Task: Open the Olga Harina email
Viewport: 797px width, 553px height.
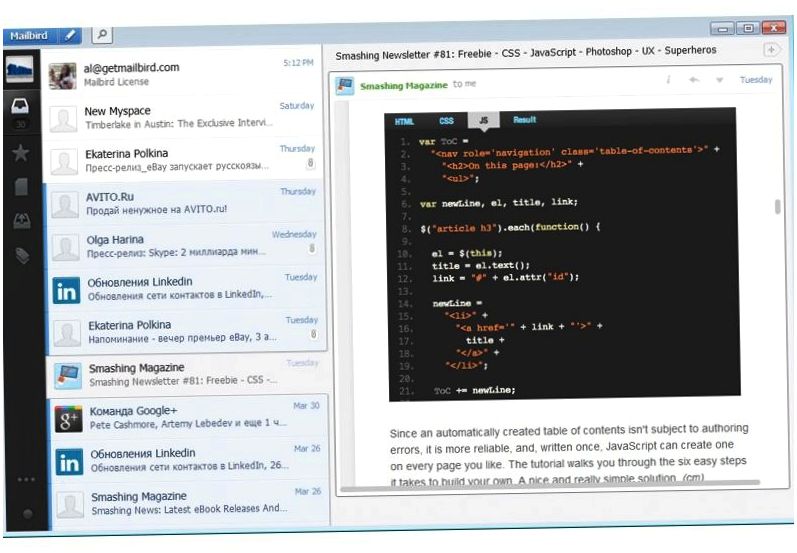Action: coord(186,245)
